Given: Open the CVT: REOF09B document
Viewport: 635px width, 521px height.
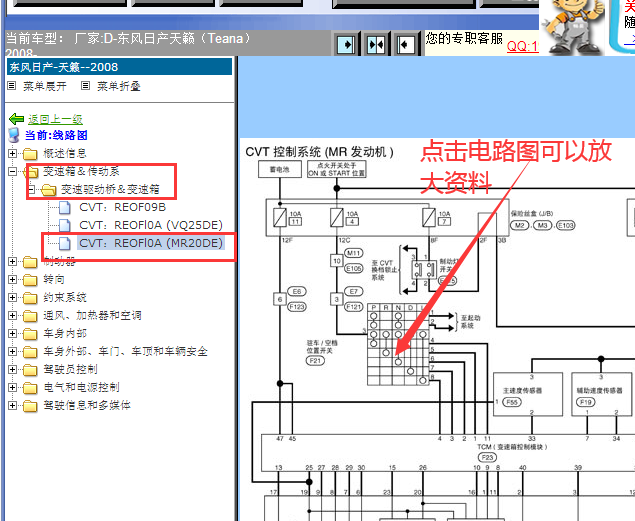Looking at the screenshot, I should [123, 207].
